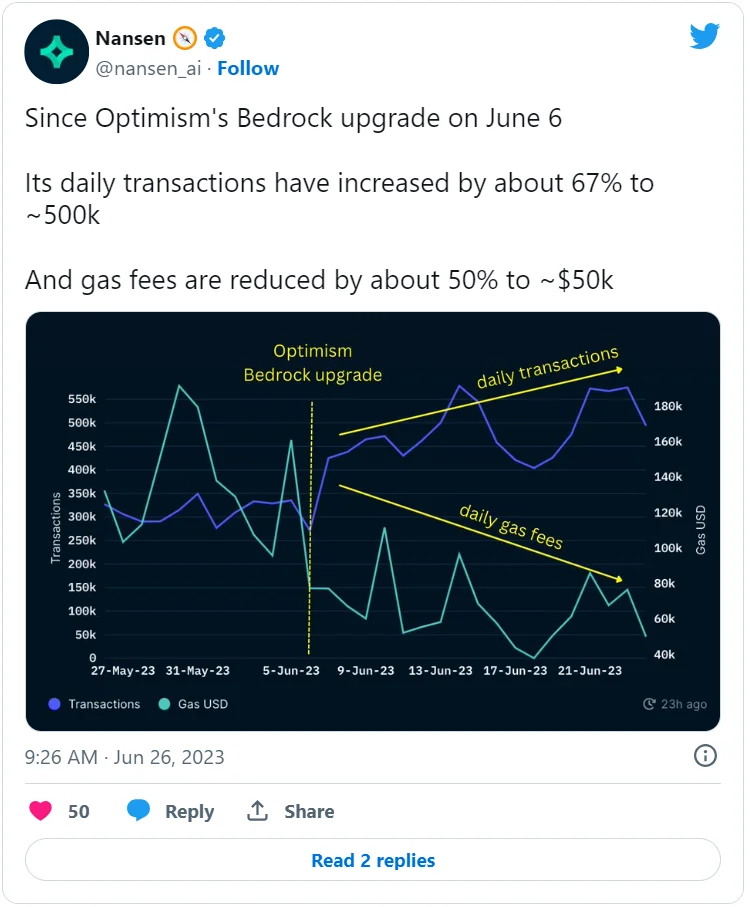
Task: Click the reply speech bubble icon
Action: coord(139,811)
